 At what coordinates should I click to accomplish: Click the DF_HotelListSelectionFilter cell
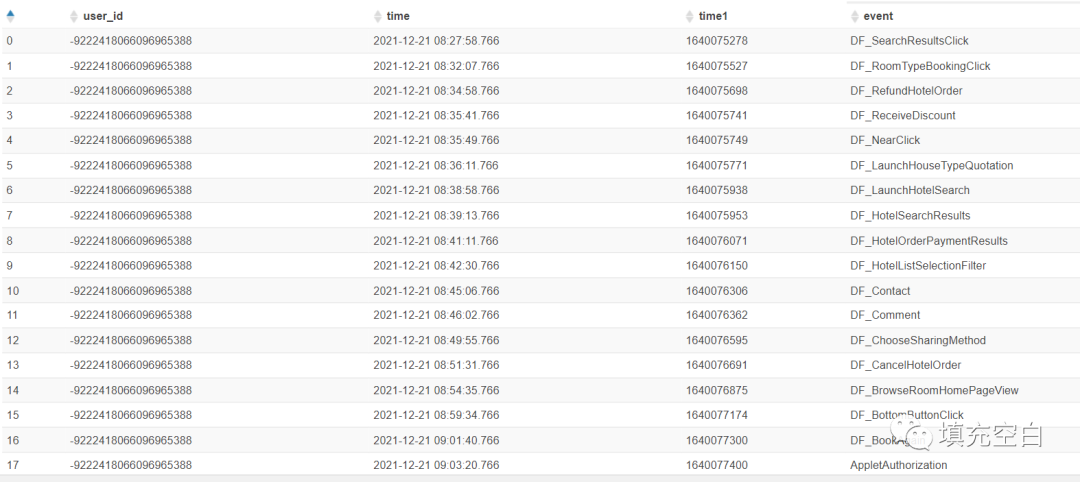point(918,266)
